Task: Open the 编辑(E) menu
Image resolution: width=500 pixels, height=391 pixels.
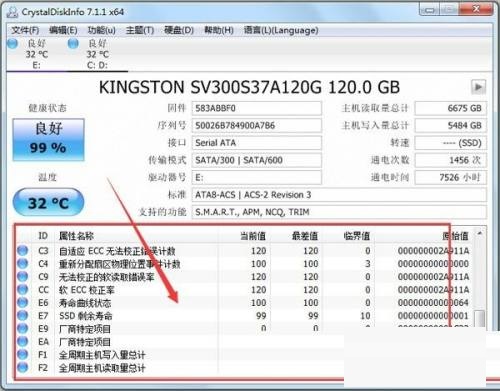Action: (x=63, y=30)
